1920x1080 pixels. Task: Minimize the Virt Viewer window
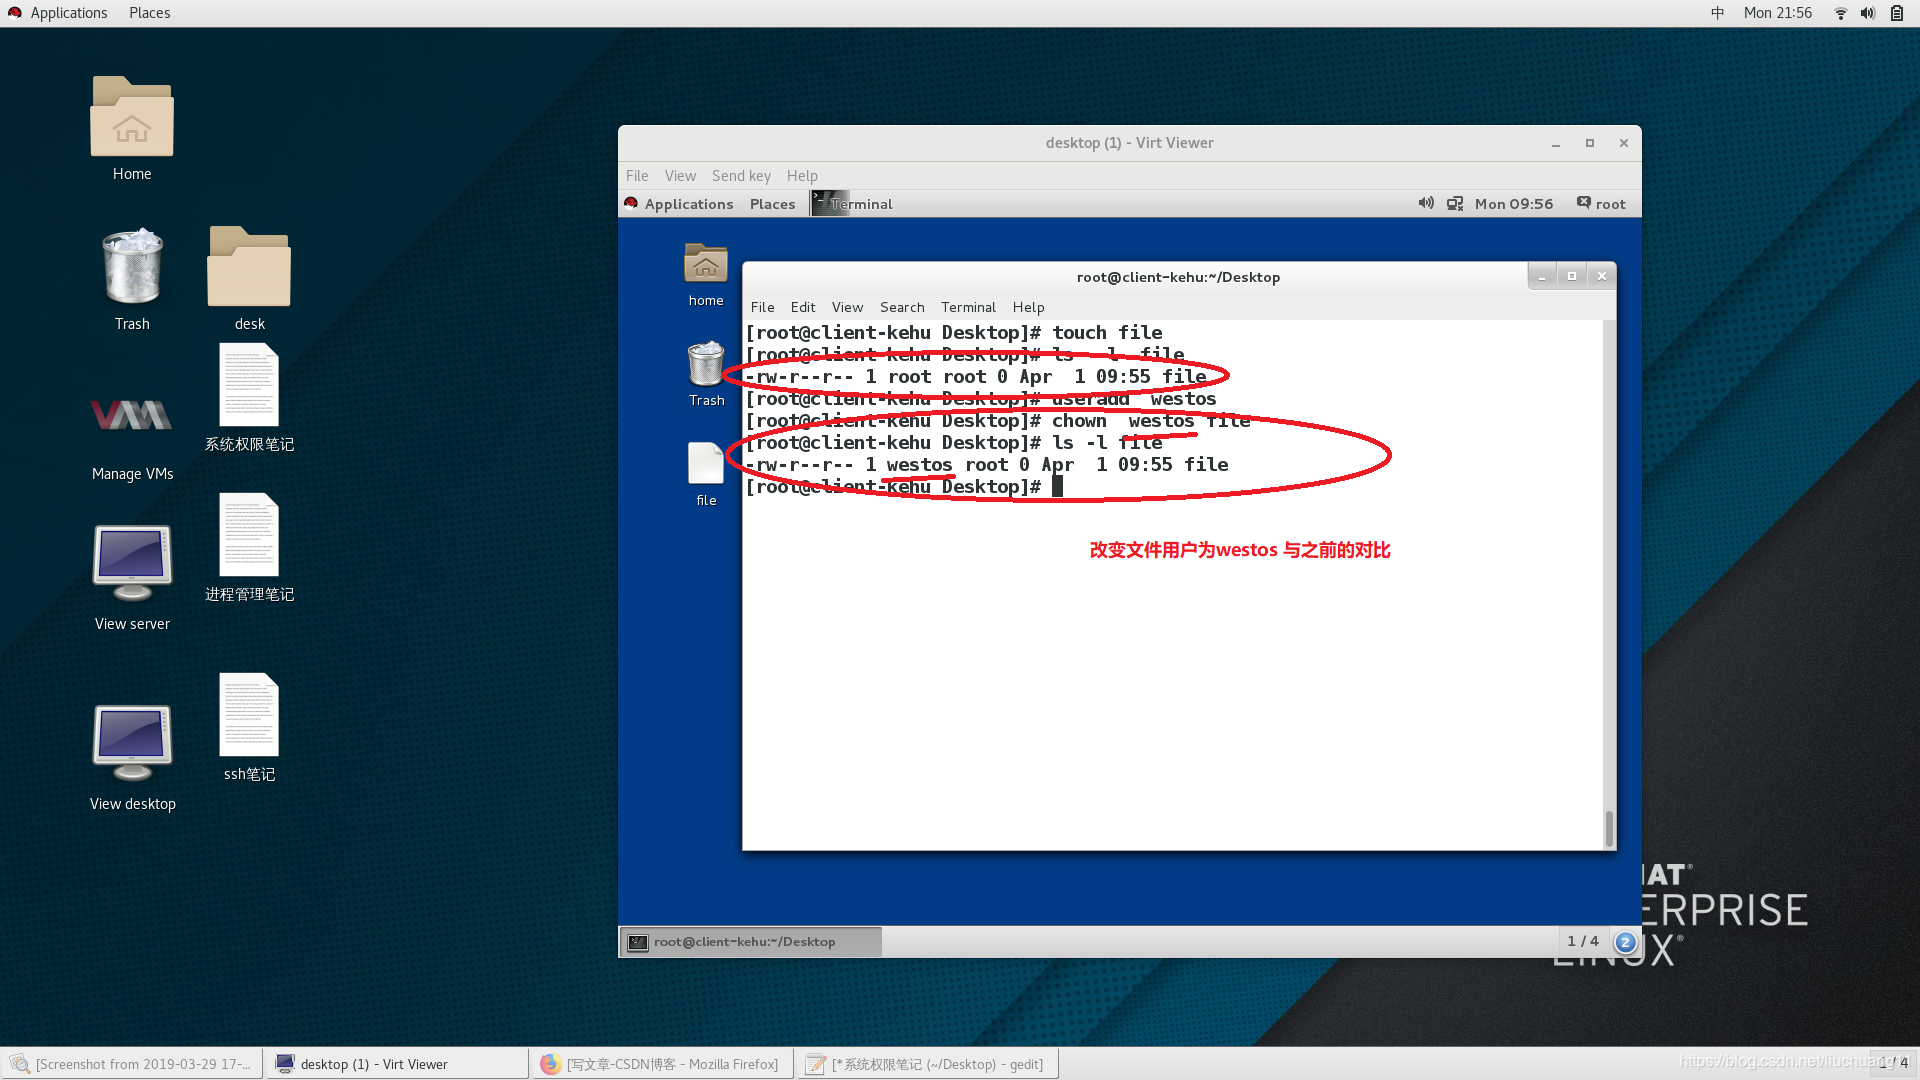coord(1556,144)
